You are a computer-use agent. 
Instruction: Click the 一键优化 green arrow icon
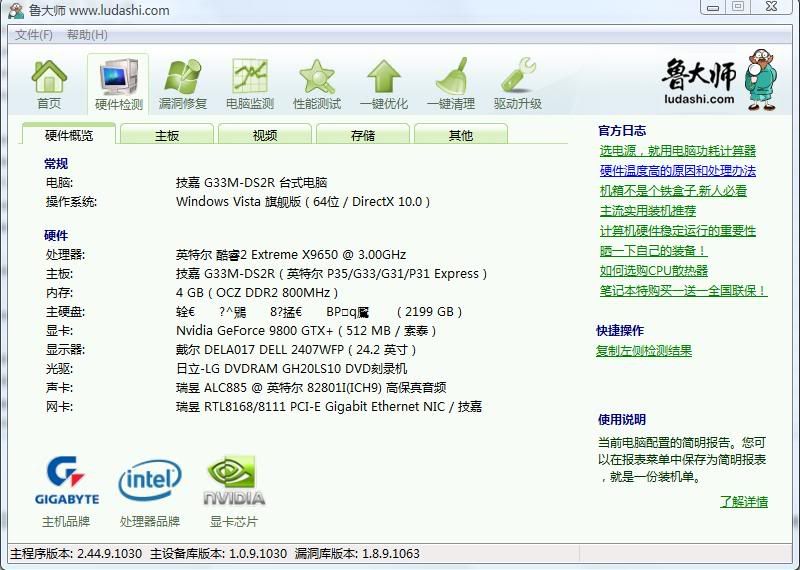pos(384,84)
